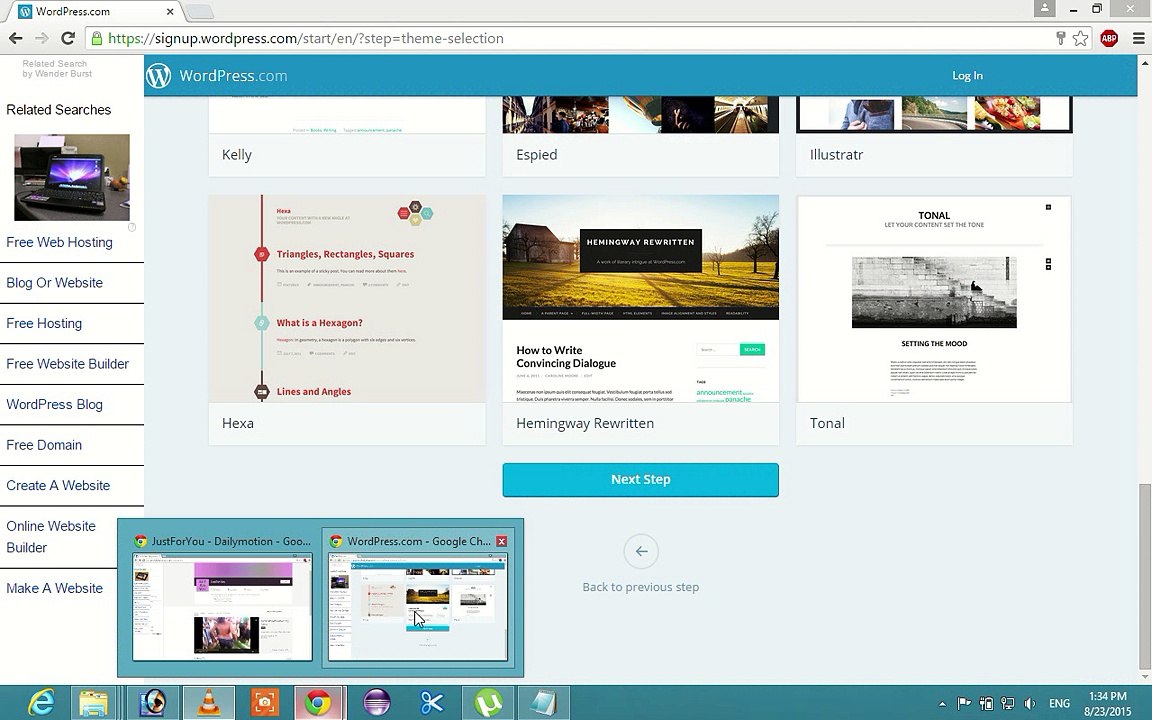The height and width of the screenshot is (720, 1152).
Task: Open Snipping Tool scissors icon in taskbar
Action: [431, 702]
